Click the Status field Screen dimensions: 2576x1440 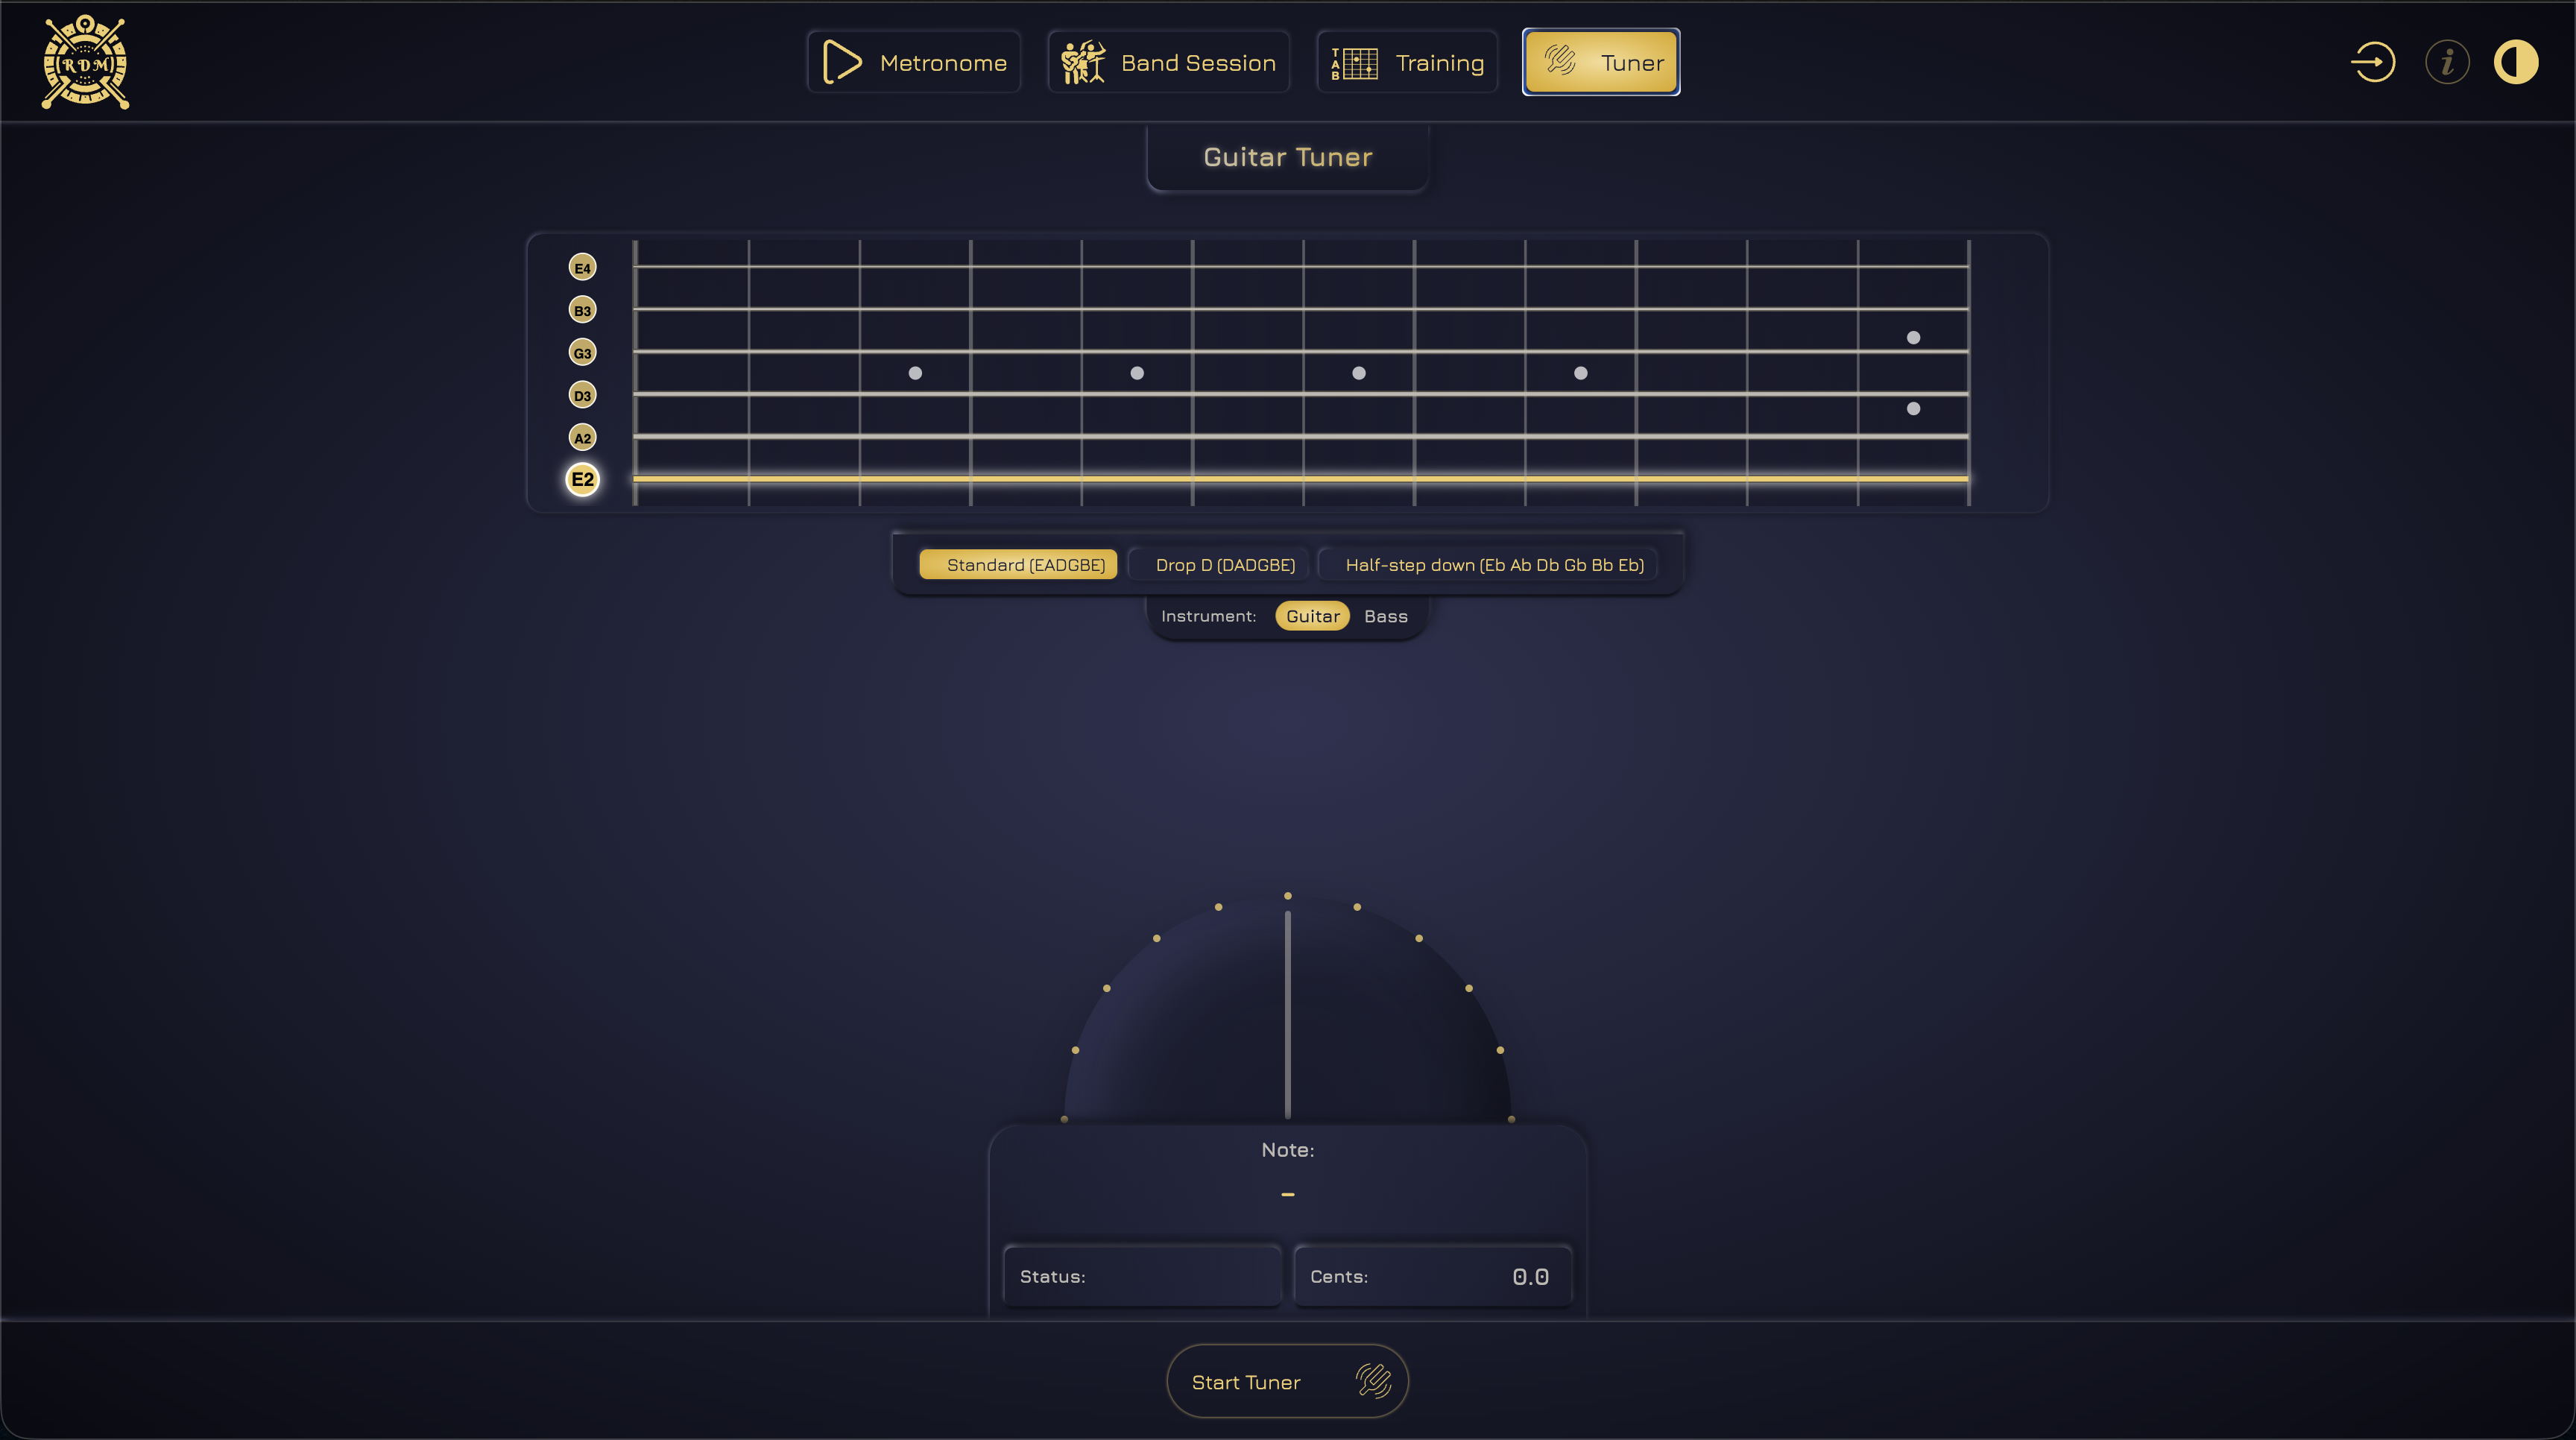click(x=1142, y=1276)
